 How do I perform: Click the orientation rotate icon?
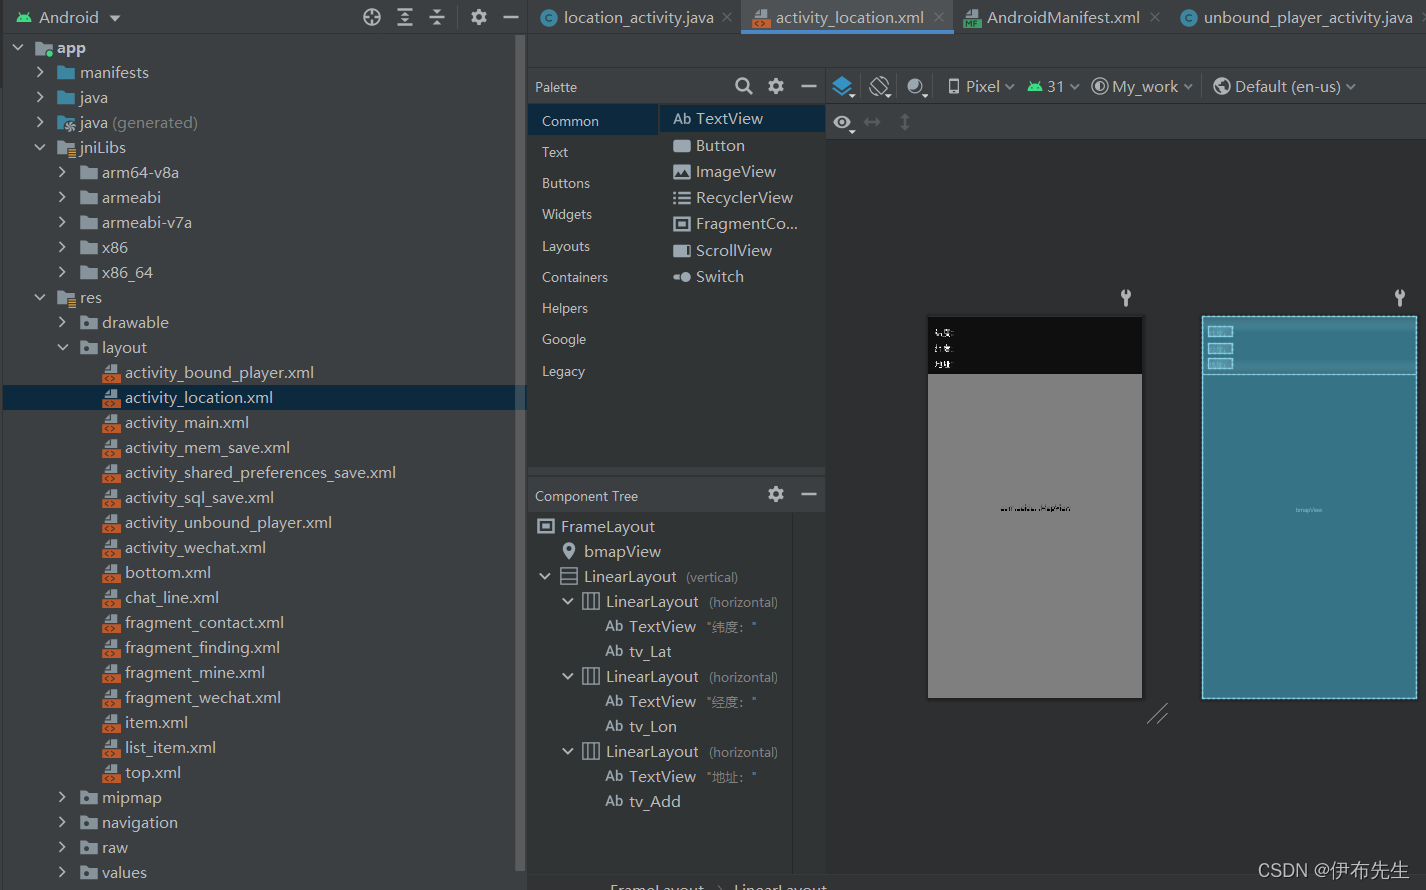(x=880, y=87)
